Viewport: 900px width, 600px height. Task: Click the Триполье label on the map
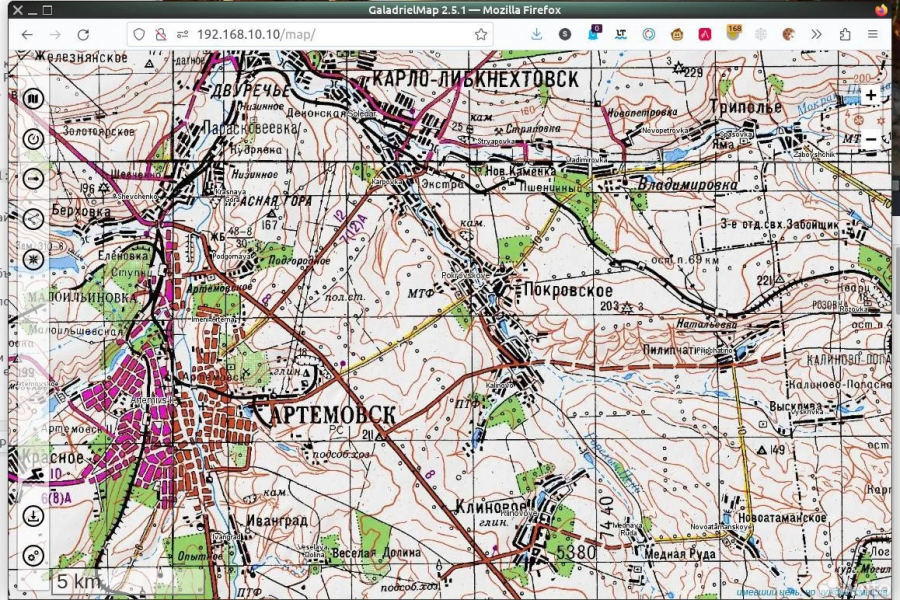[x=746, y=107]
